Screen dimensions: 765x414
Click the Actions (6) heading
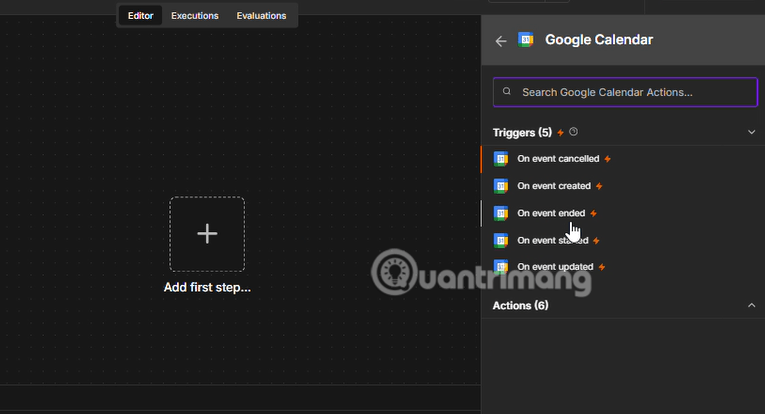(521, 305)
